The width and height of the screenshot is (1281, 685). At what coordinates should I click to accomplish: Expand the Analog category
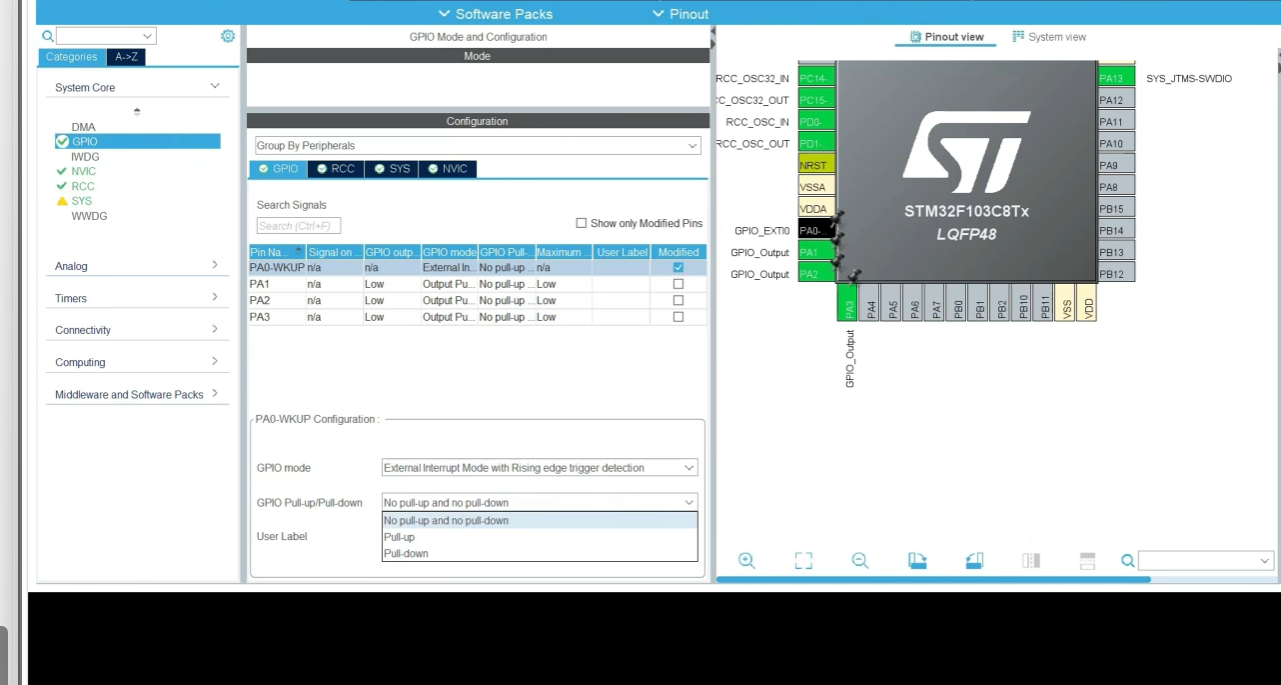tap(214, 265)
